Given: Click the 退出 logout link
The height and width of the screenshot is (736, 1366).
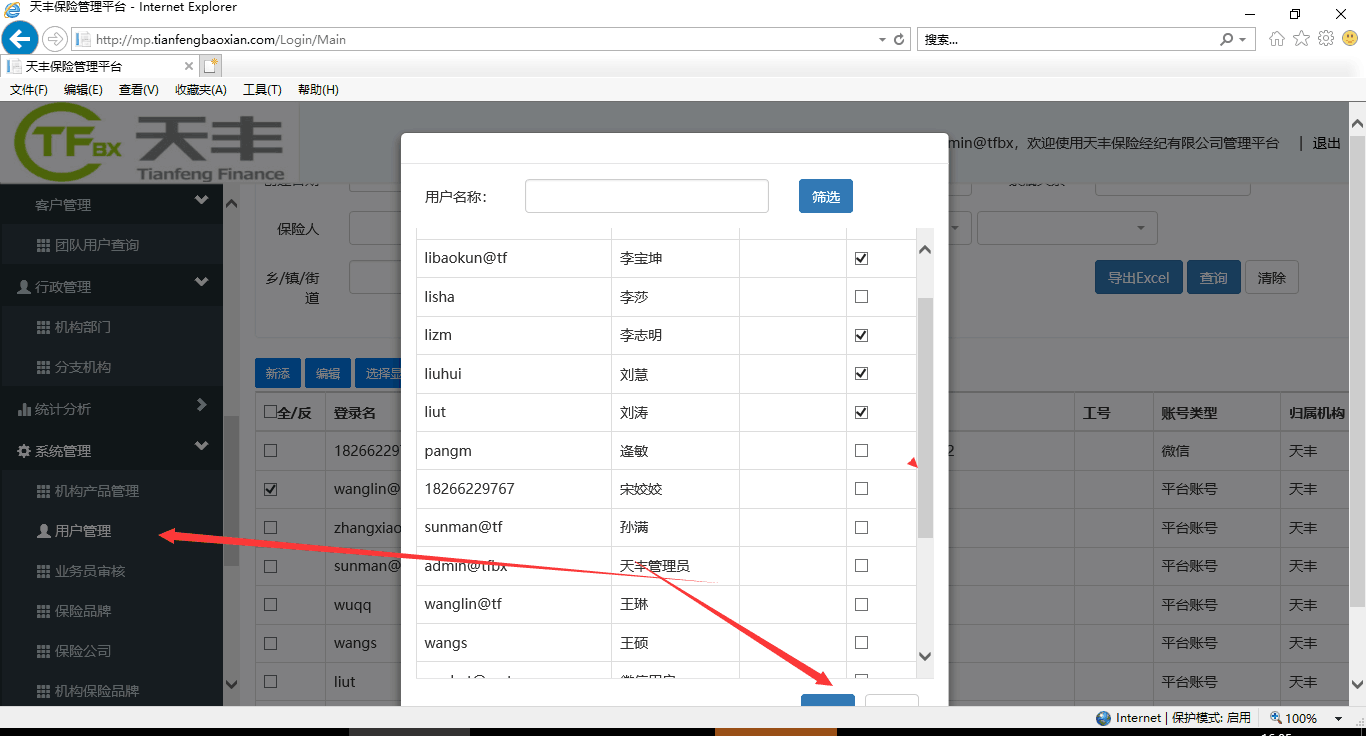Looking at the screenshot, I should point(1326,143).
